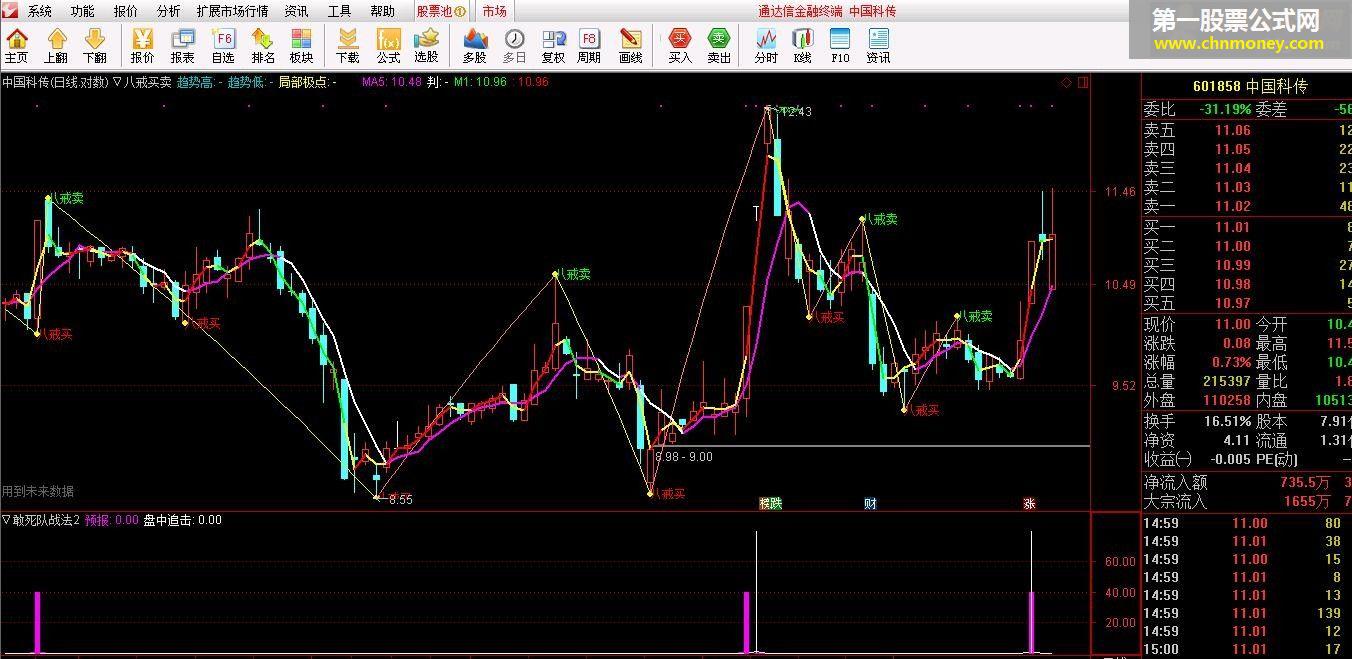1352x659 pixels.
Task: Open the 资讯 news toolbar icon
Action: pyautogui.click(x=878, y=46)
